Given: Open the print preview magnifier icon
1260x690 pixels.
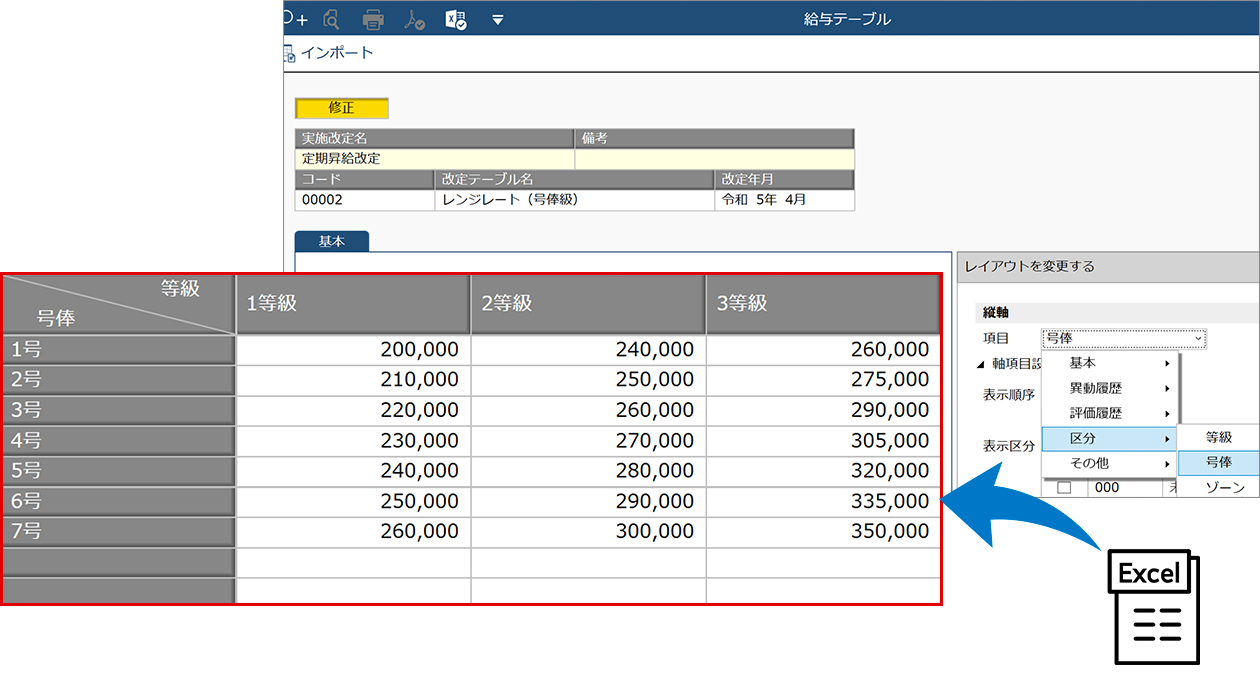Looking at the screenshot, I should (x=332, y=19).
